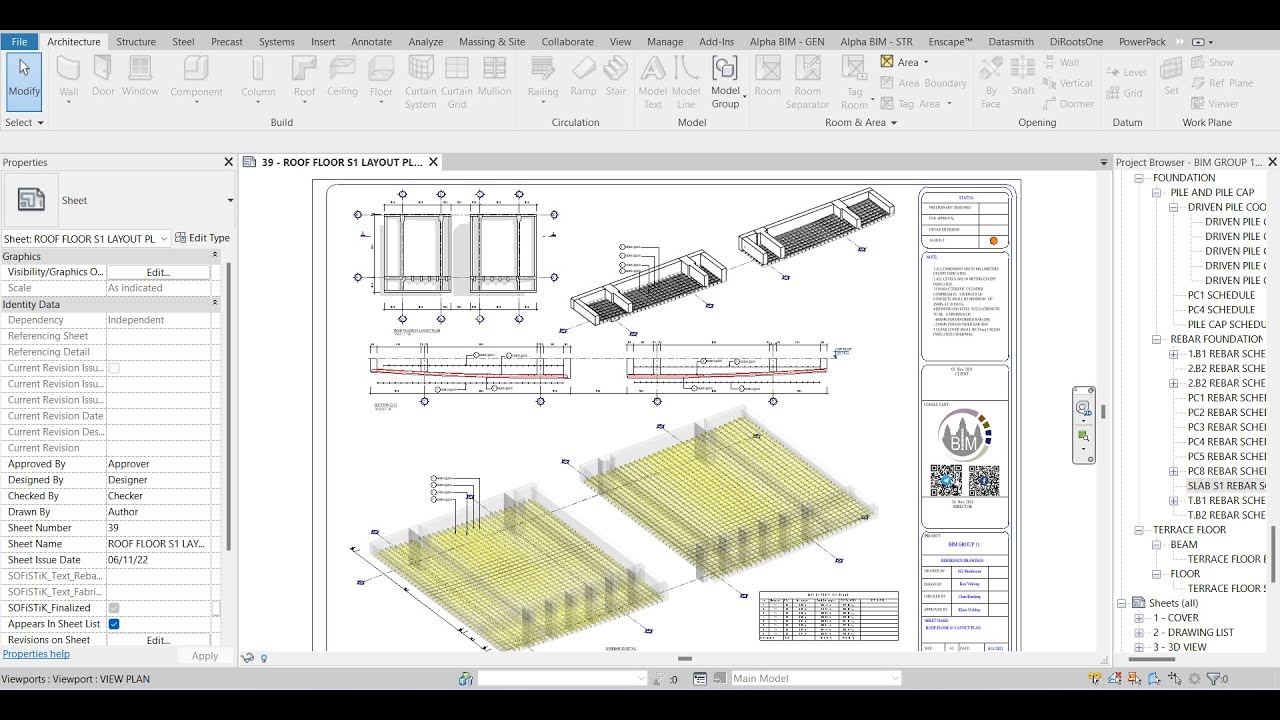Click the Component tool icon
This screenshot has width=1280, height=720.
(196, 68)
